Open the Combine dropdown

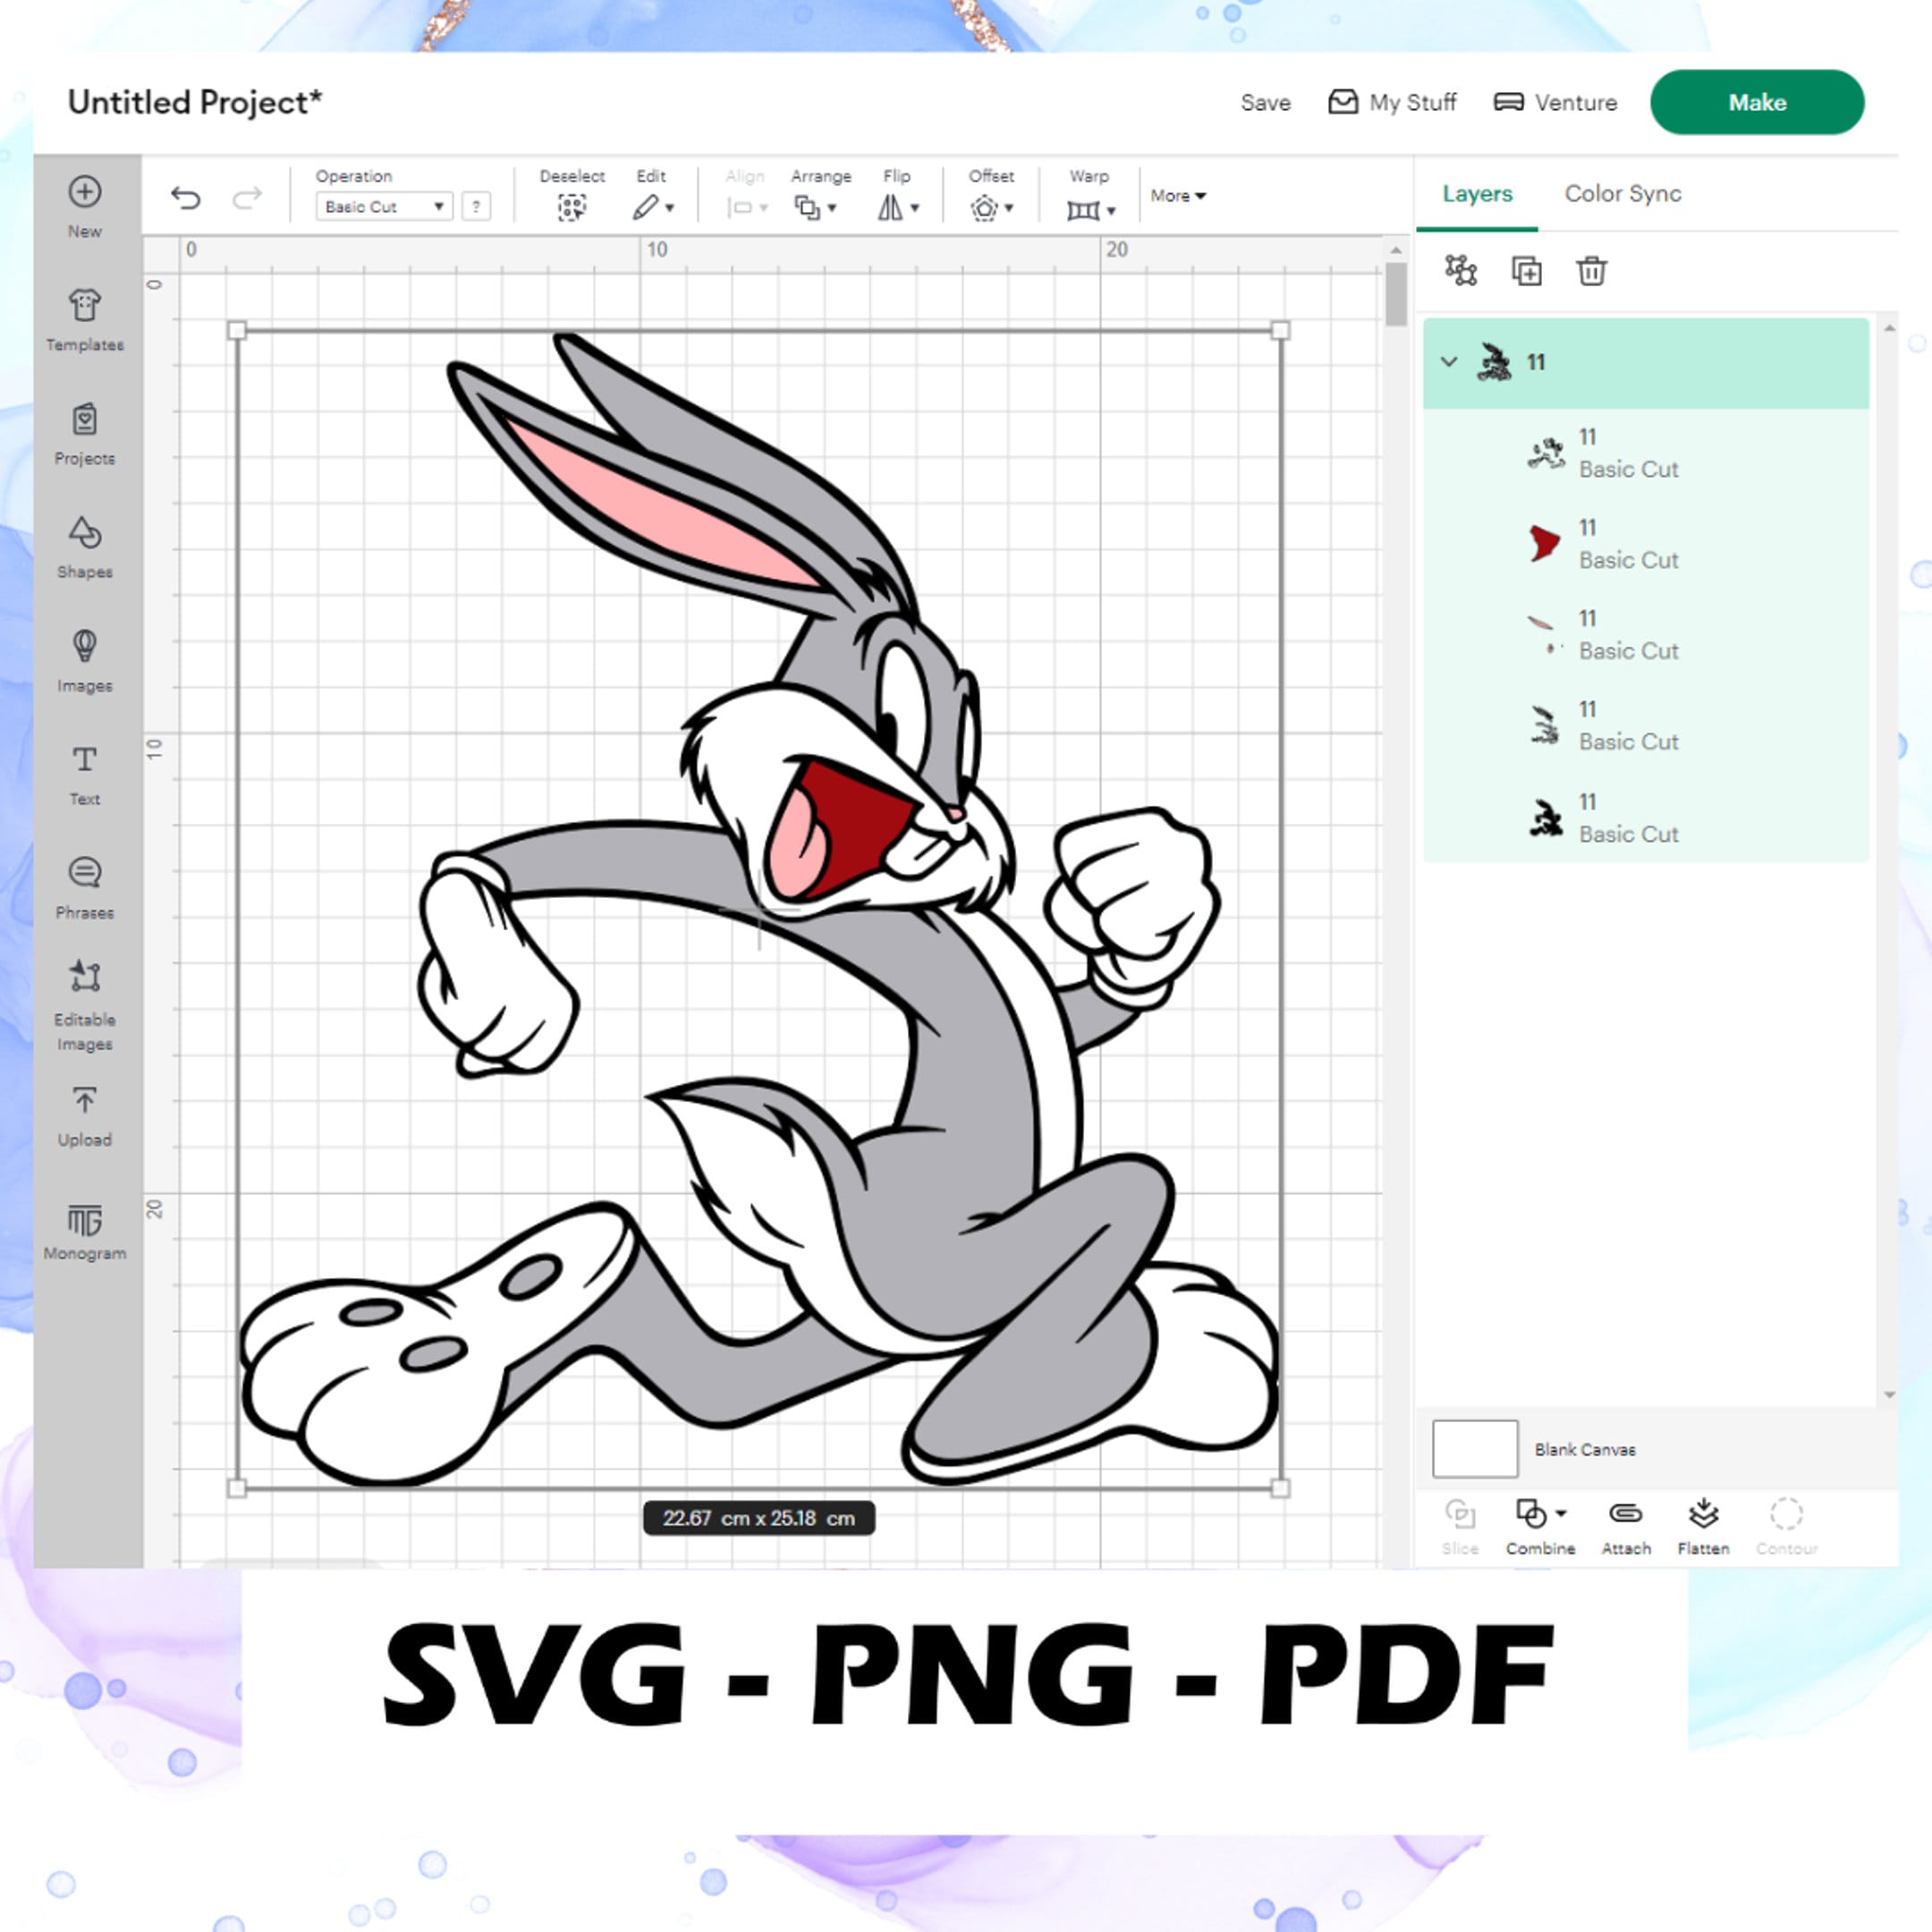[1540, 1526]
